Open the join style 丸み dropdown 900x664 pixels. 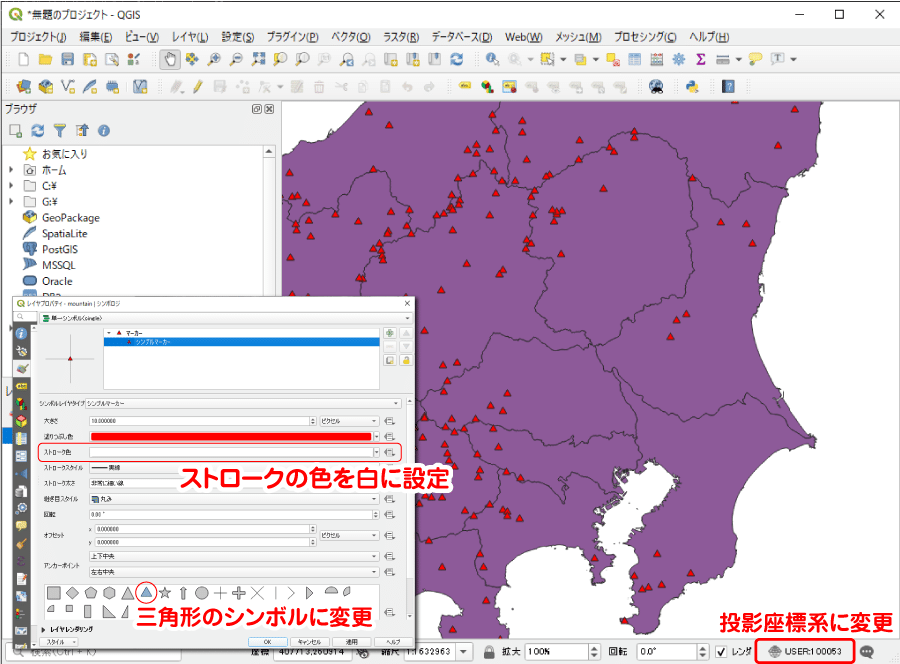pos(234,499)
